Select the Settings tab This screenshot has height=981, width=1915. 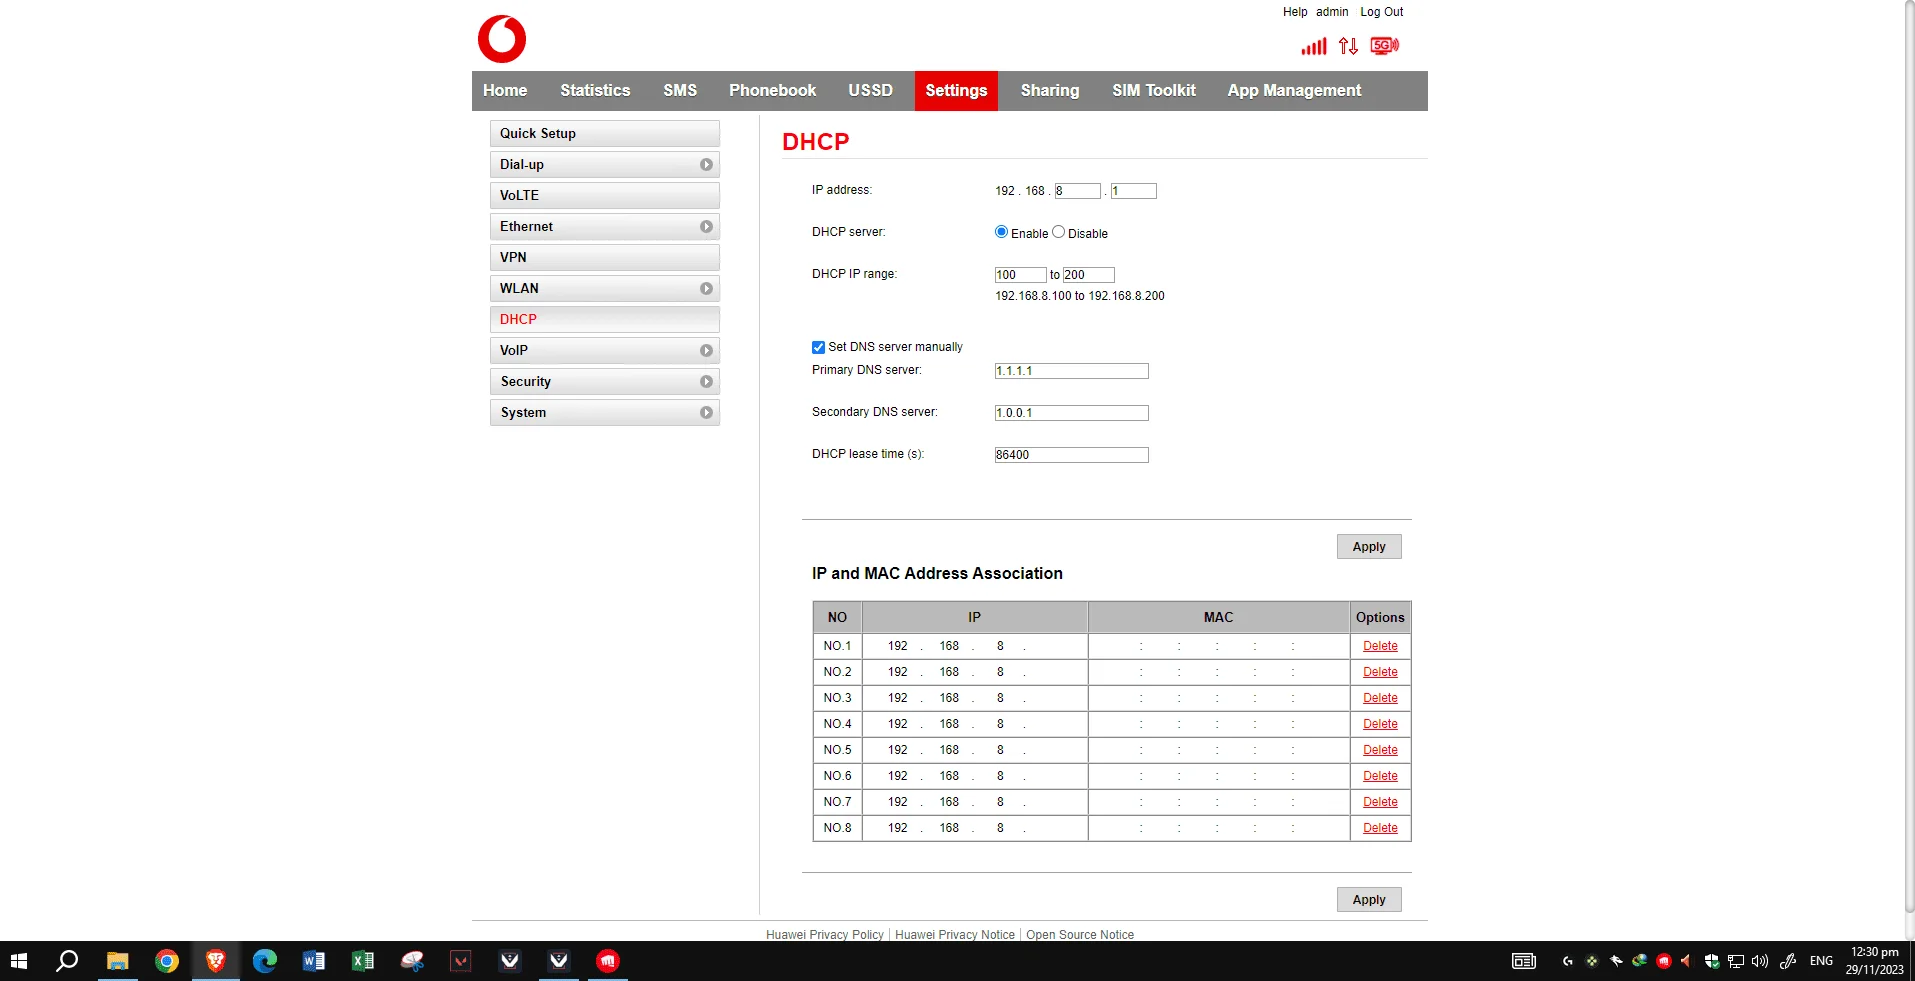(956, 91)
